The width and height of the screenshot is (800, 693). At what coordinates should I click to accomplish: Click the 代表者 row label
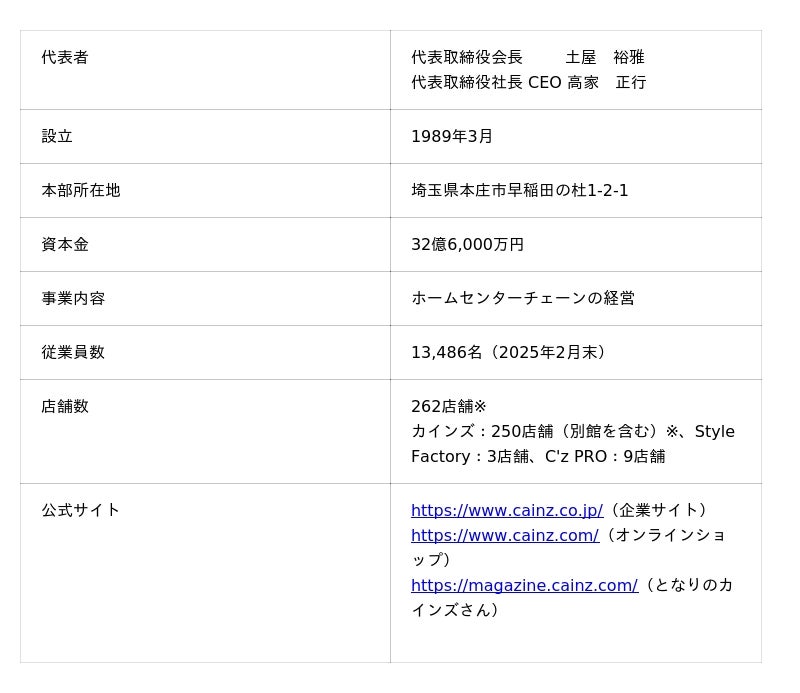coord(65,57)
